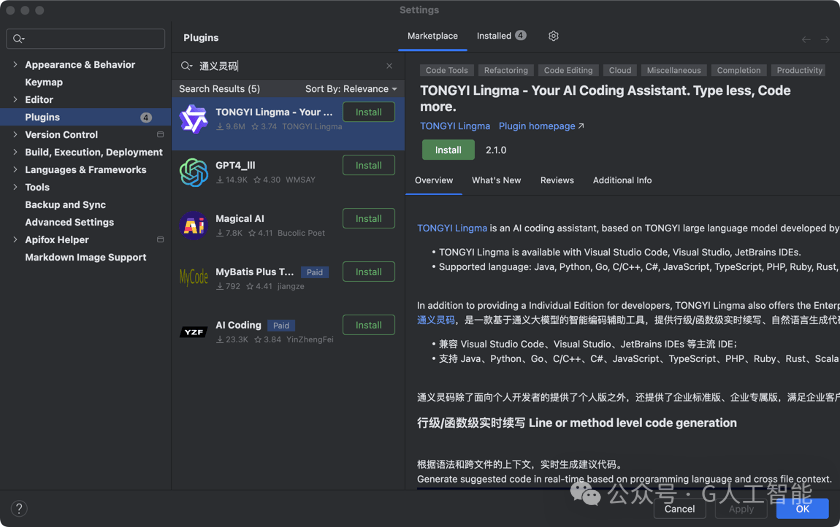Click the Code Tools tag

click(x=446, y=70)
